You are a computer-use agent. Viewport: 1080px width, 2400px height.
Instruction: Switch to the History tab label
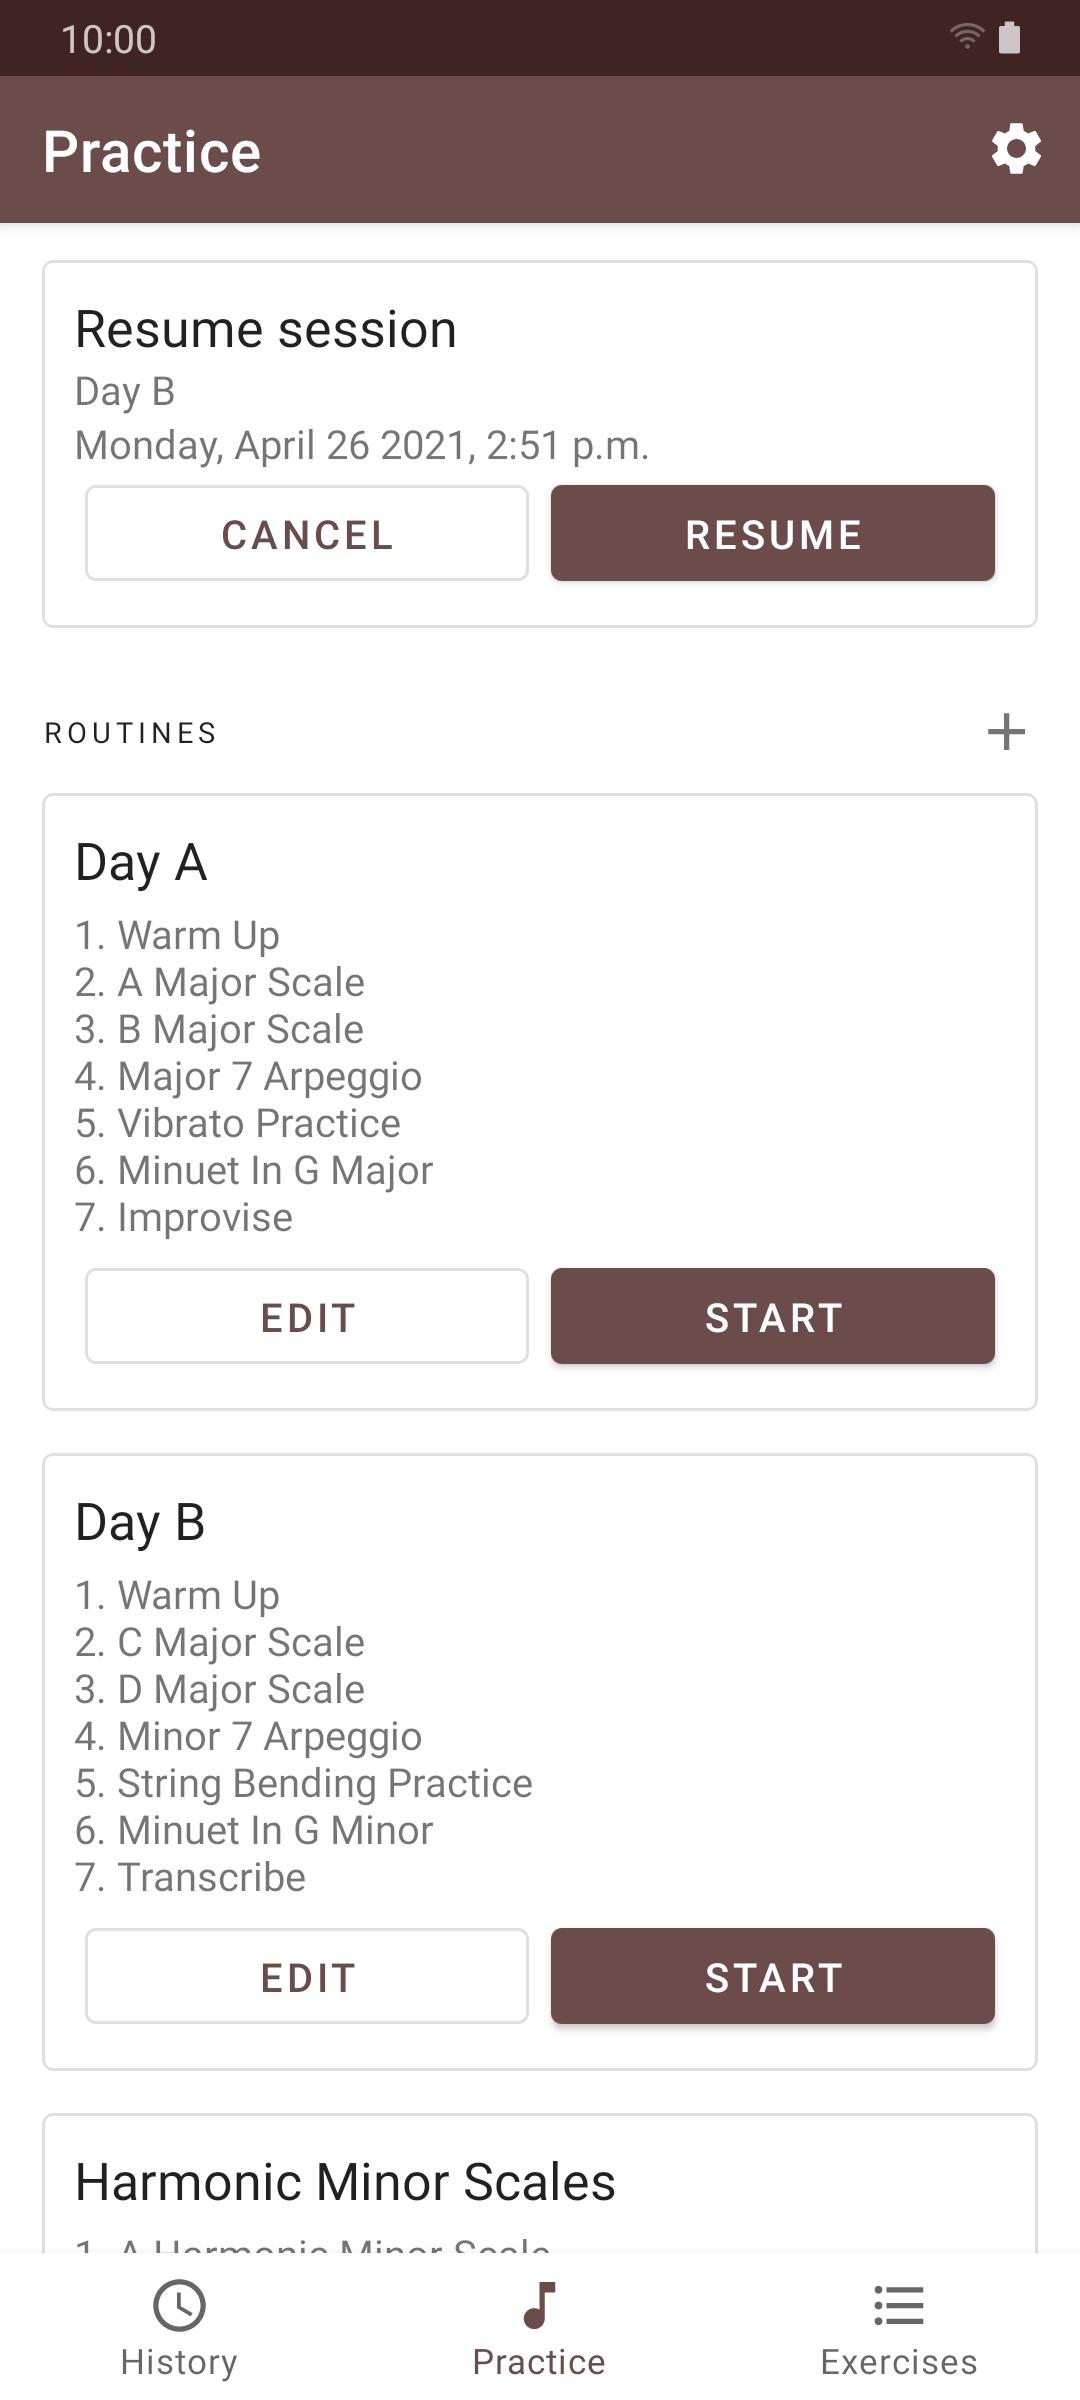point(179,2362)
